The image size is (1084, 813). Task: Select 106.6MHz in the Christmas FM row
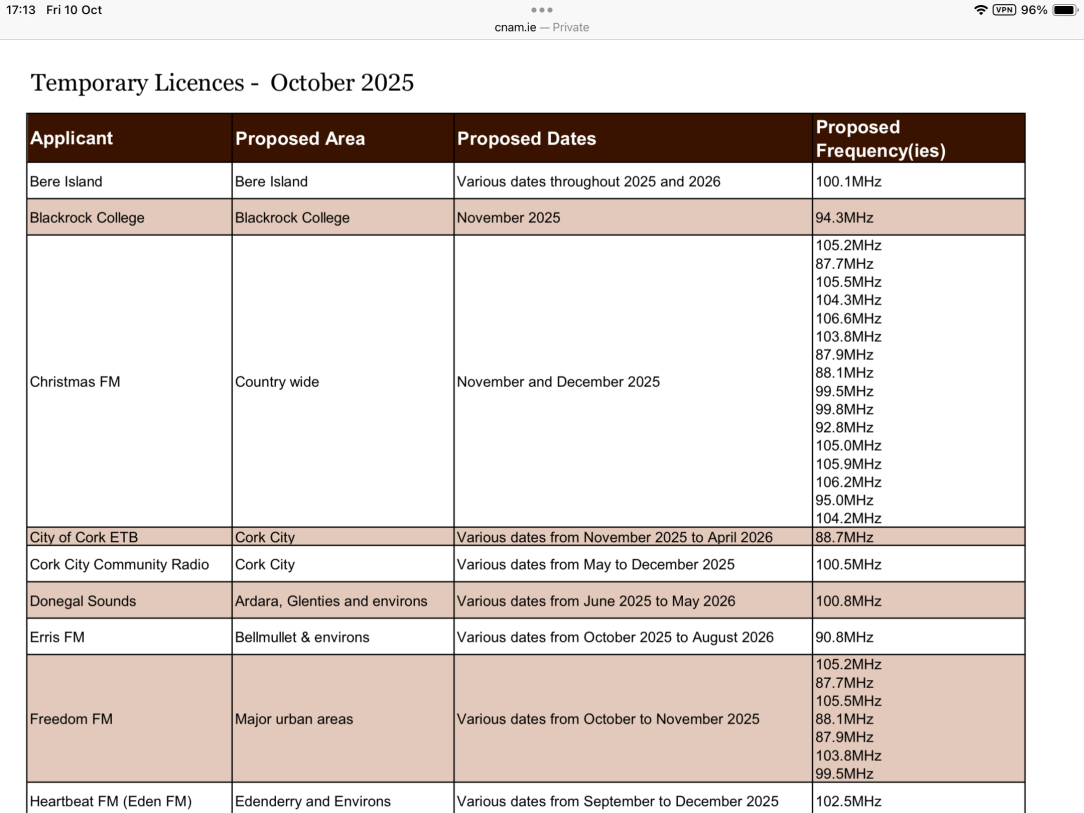coord(848,319)
